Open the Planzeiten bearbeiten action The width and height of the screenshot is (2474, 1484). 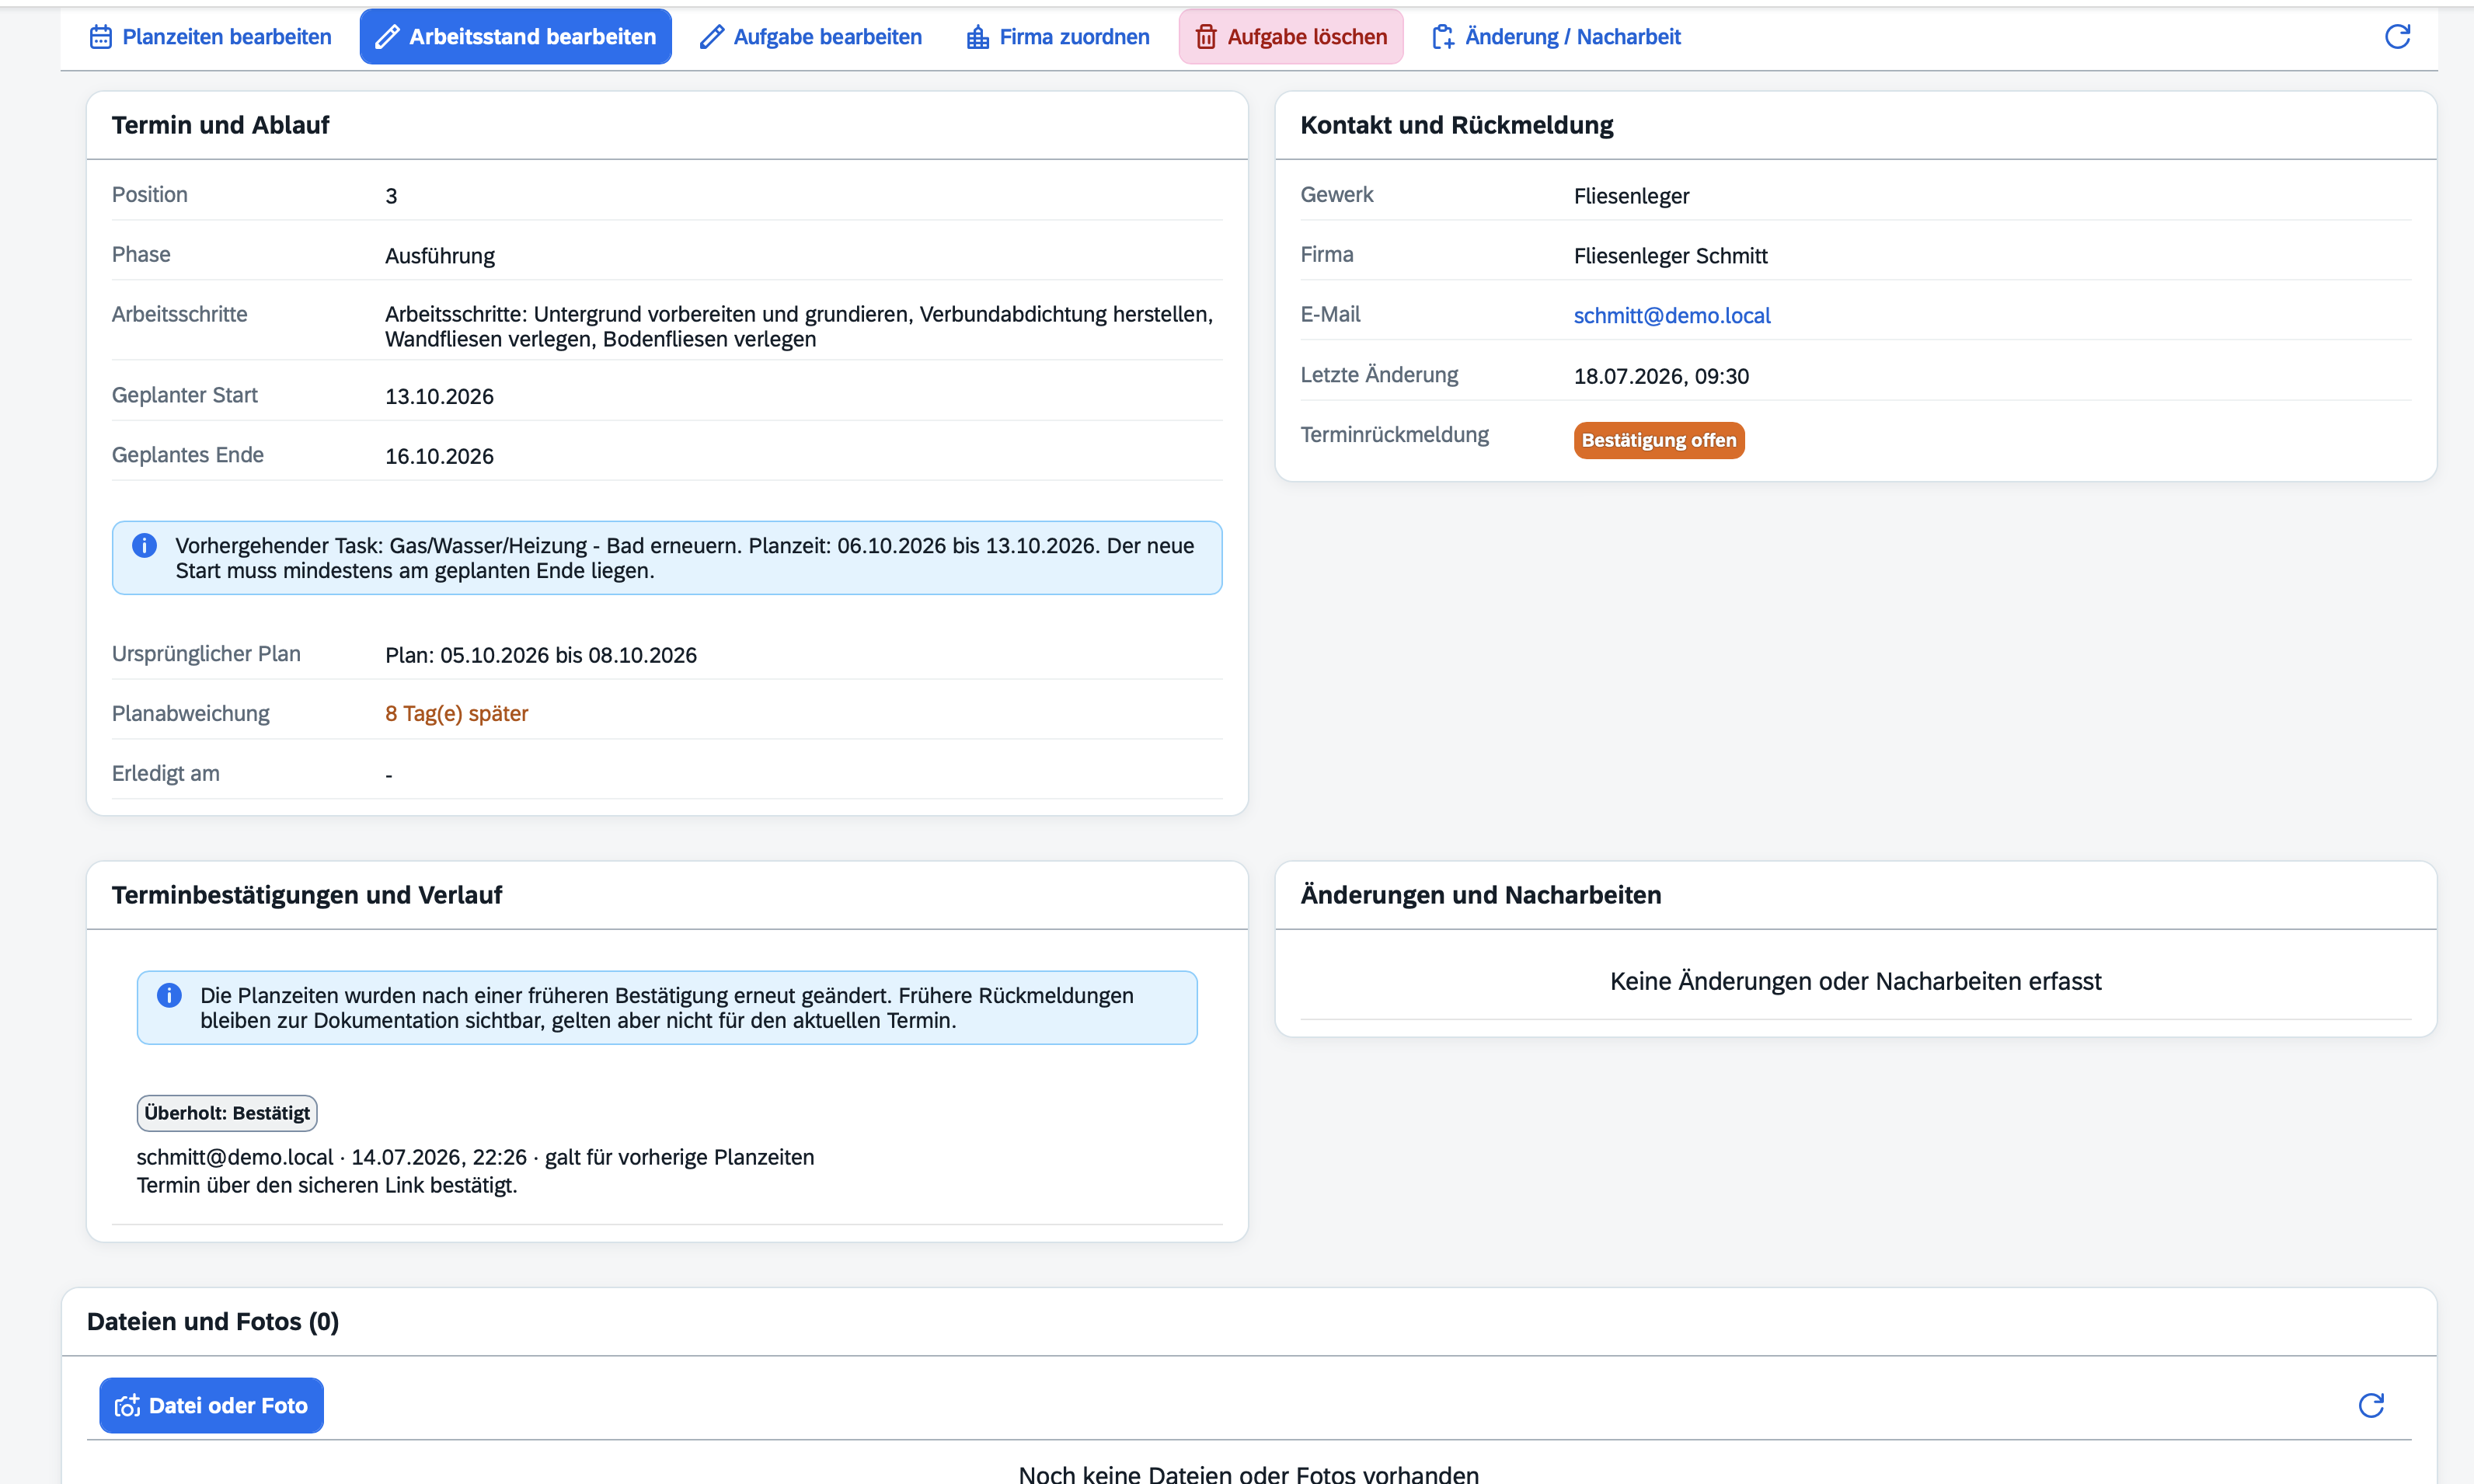pos(211,37)
